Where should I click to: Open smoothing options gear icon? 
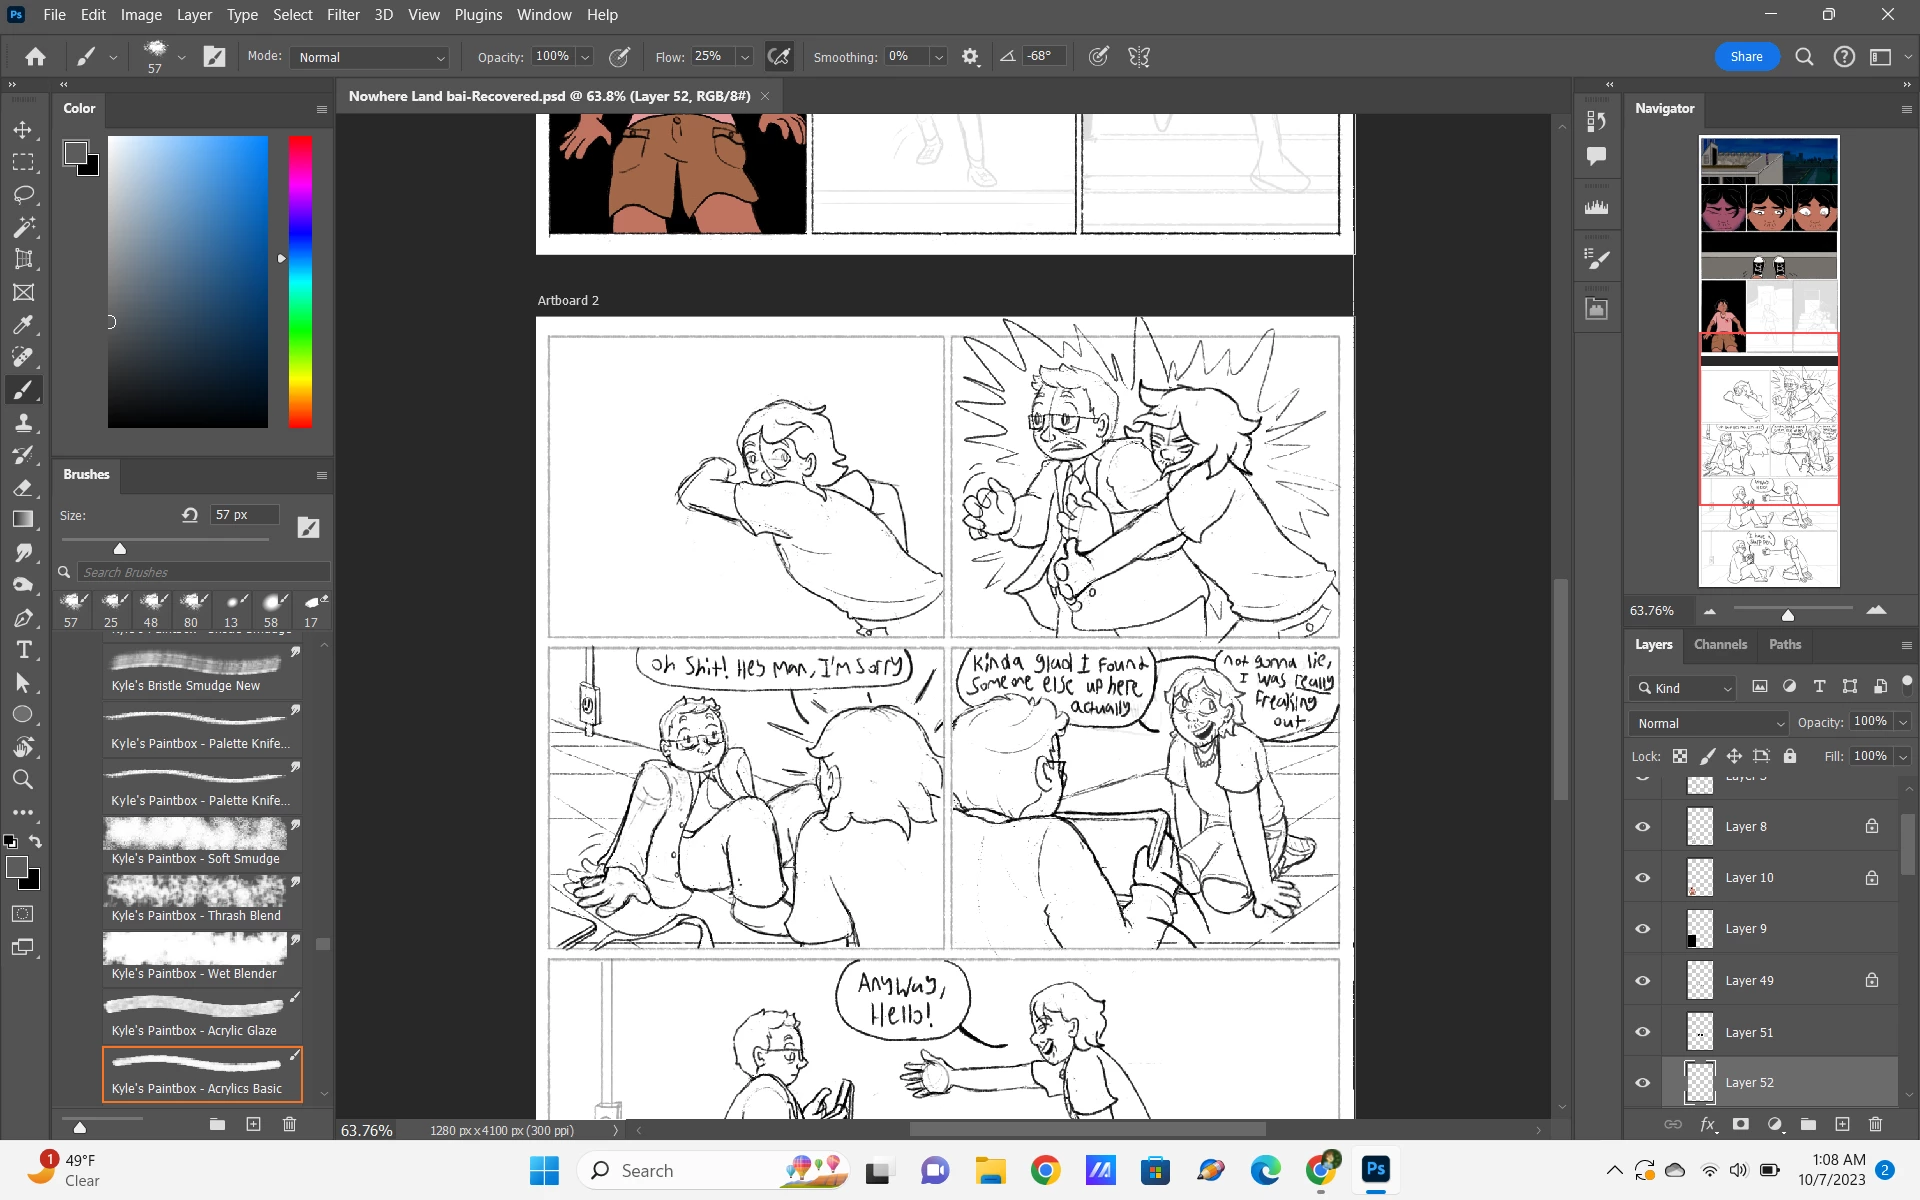click(x=969, y=57)
